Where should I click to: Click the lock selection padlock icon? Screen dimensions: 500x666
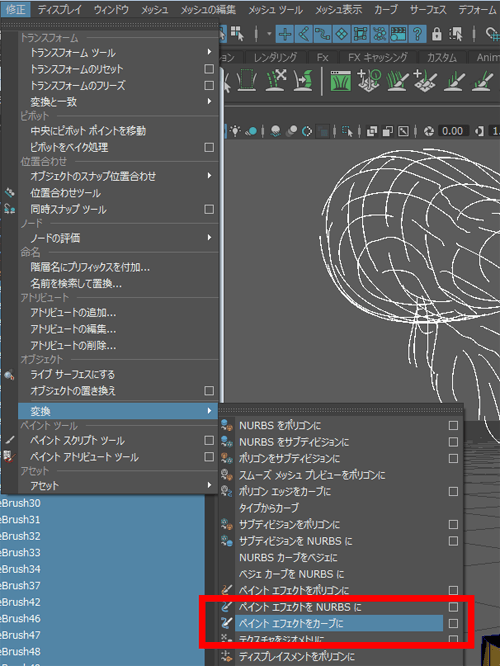(437, 34)
